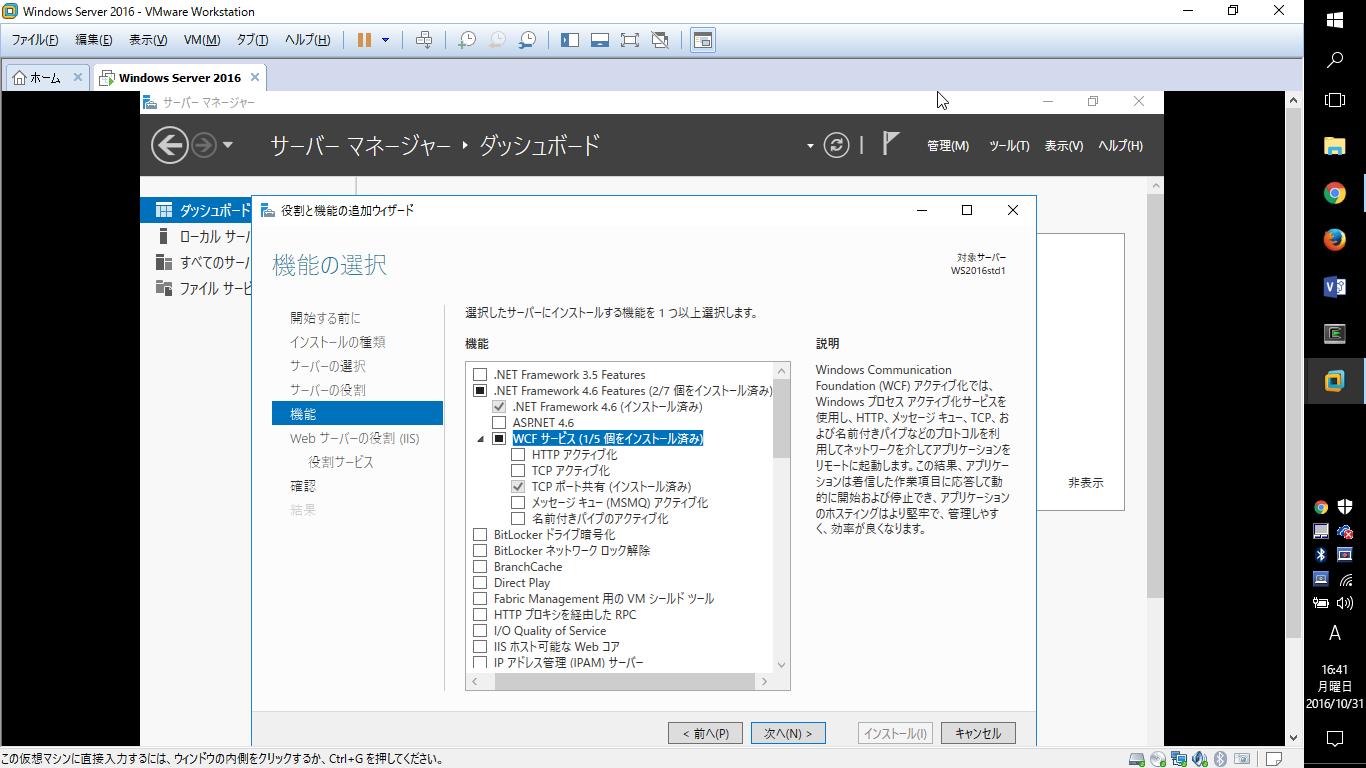Click the VMware pause VM button
This screenshot has width=1366, height=768.
pos(364,40)
